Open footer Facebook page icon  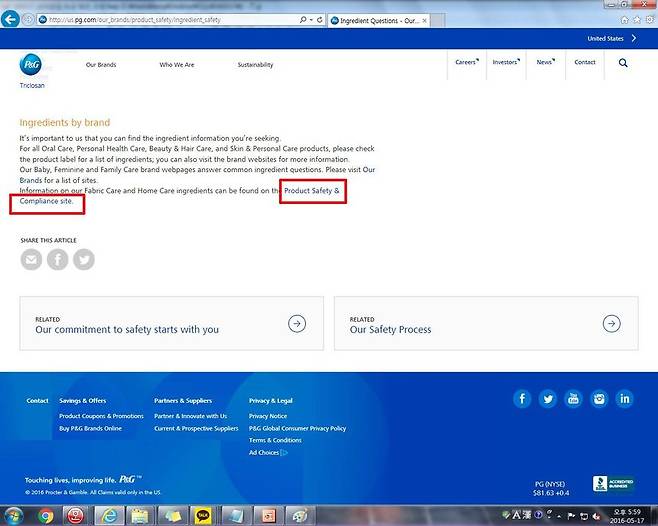point(522,399)
